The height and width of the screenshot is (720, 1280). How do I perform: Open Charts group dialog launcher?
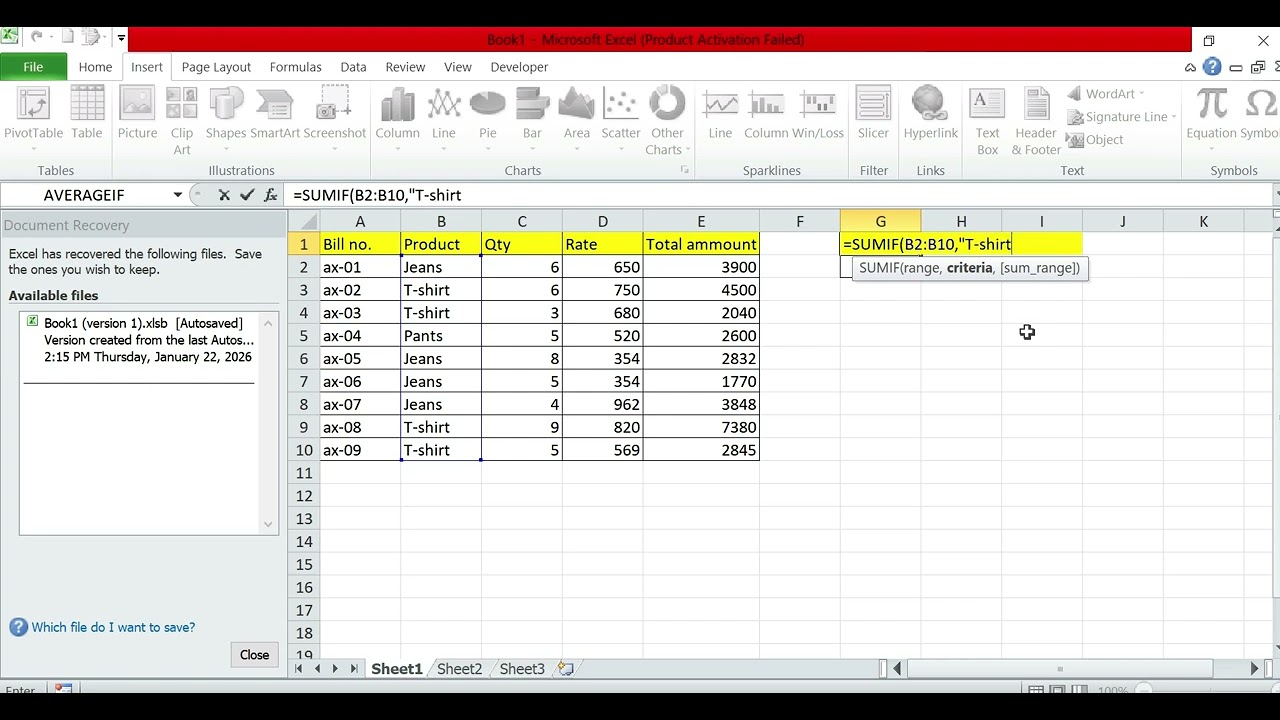[x=685, y=170]
